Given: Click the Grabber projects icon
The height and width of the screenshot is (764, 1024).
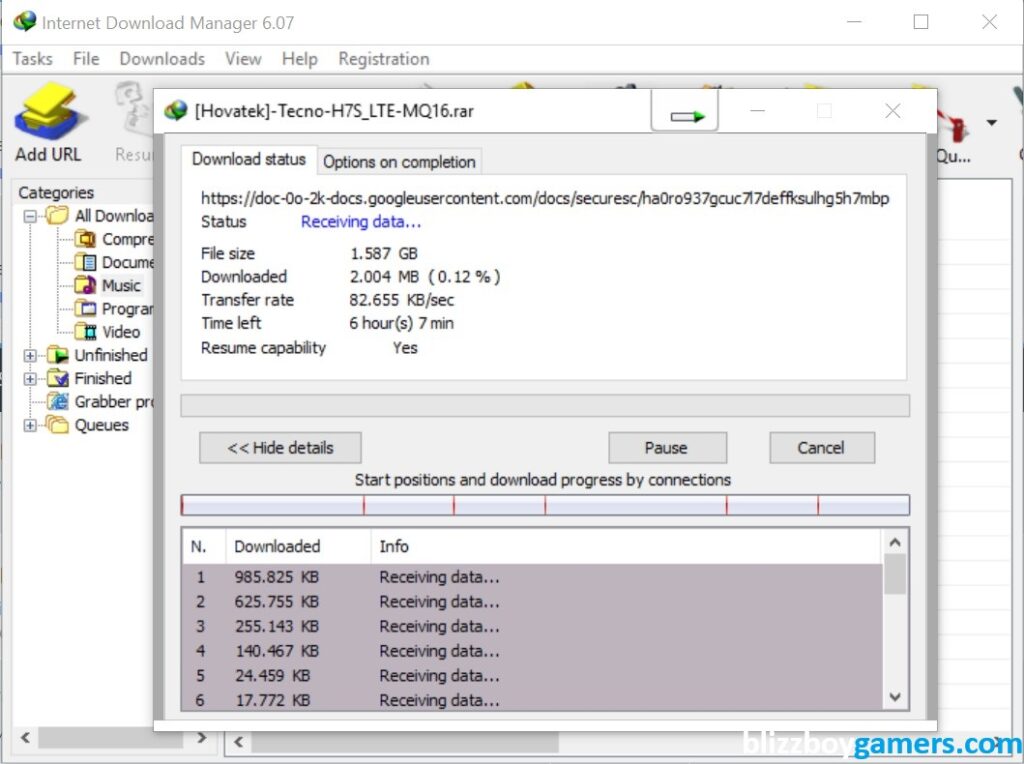Looking at the screenshot, I should click(57, 402).
